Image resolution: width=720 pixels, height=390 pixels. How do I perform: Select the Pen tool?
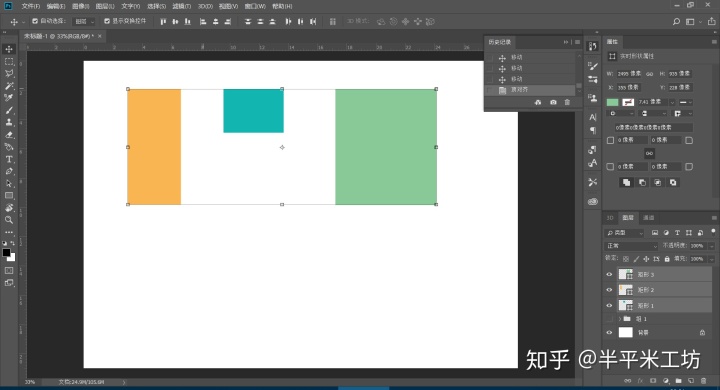(x=9, y=171)
